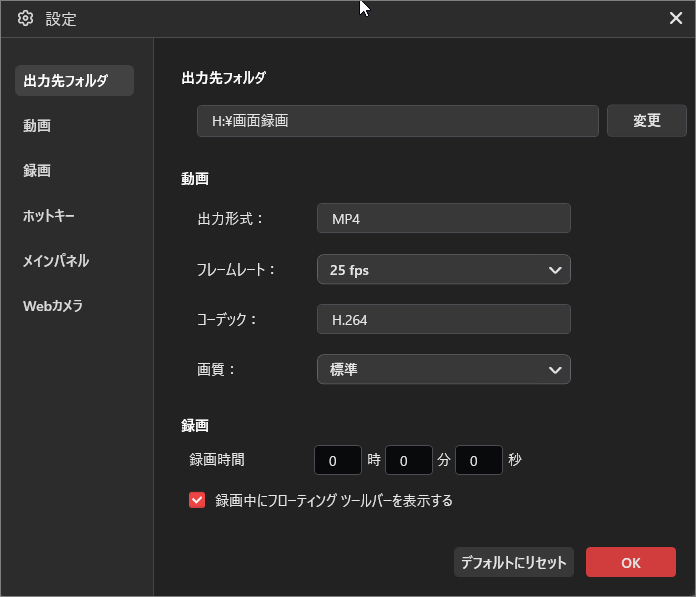
Task: Open the 録画 section in the sidebar
Action: point(37,170)
